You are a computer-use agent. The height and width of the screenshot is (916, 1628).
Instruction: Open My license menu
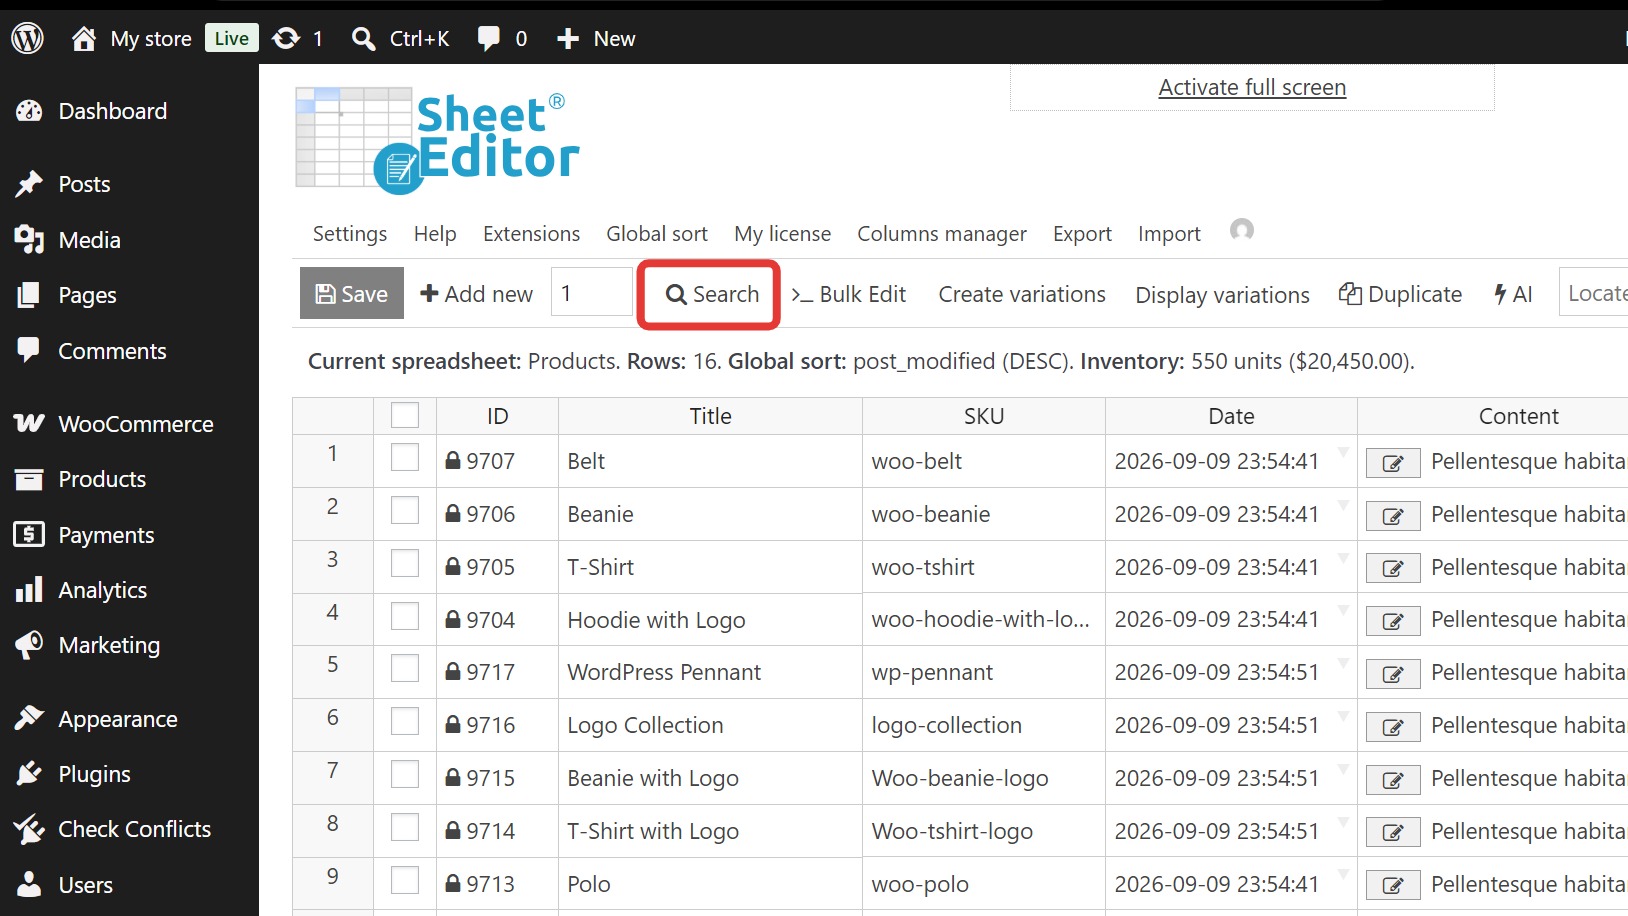(782, 234)
